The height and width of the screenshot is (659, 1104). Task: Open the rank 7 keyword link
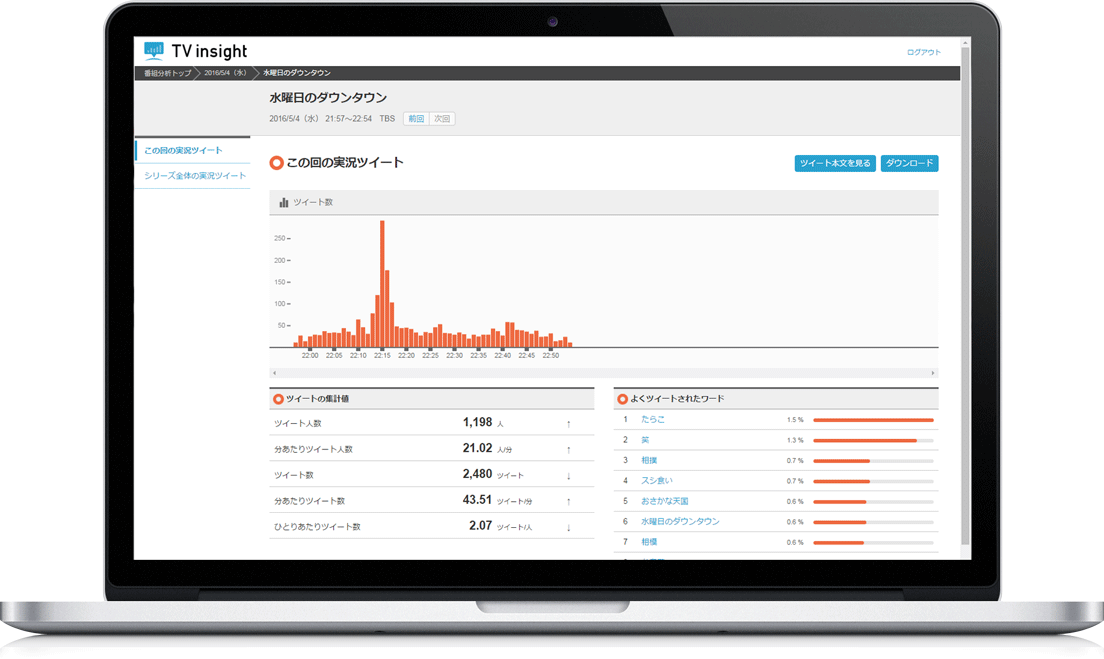point(649,542)
